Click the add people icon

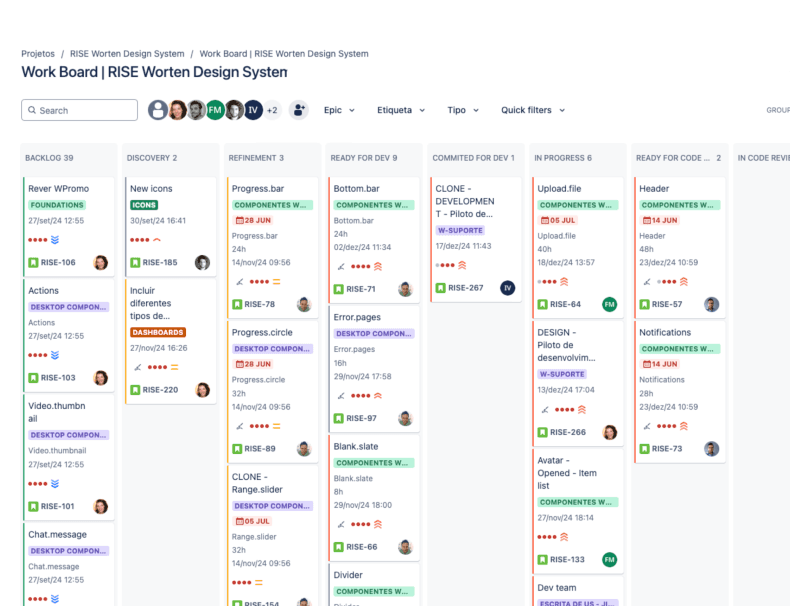298,110
